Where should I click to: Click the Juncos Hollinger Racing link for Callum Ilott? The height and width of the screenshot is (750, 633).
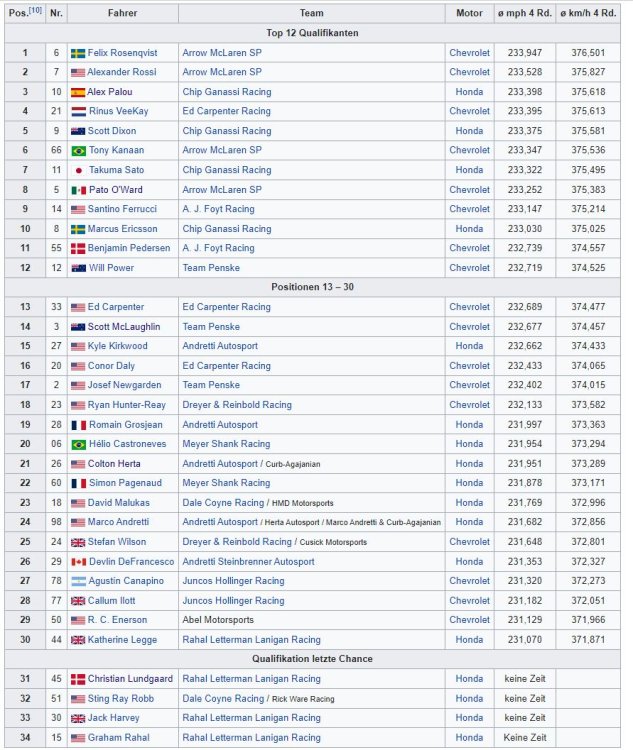[233, 600]
